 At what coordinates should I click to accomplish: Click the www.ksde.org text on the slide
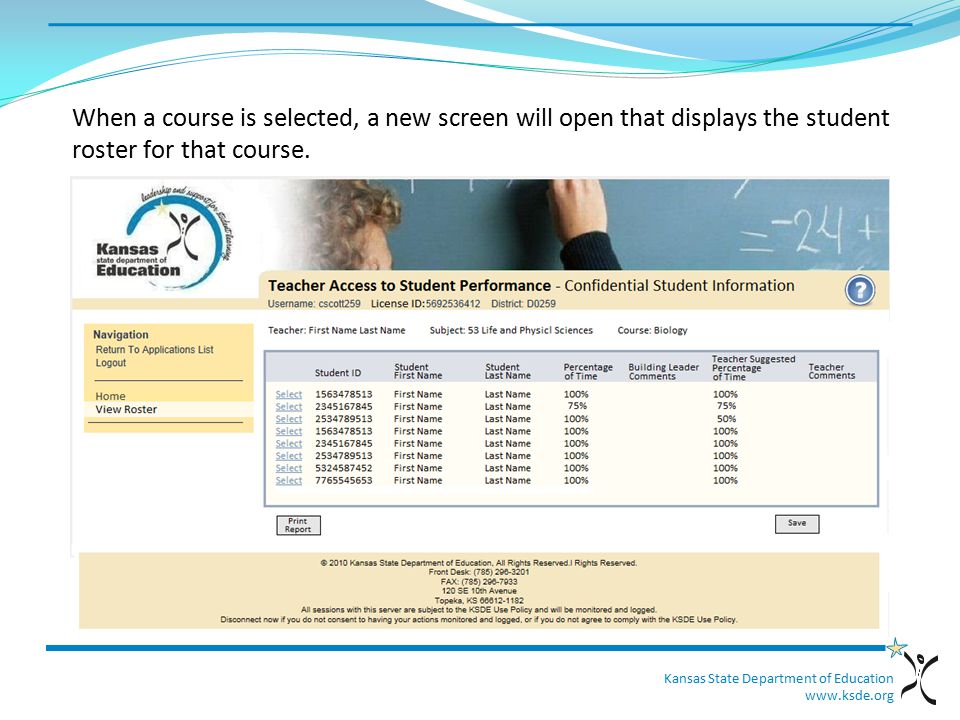pyautogui.click(x=849, y=696)
